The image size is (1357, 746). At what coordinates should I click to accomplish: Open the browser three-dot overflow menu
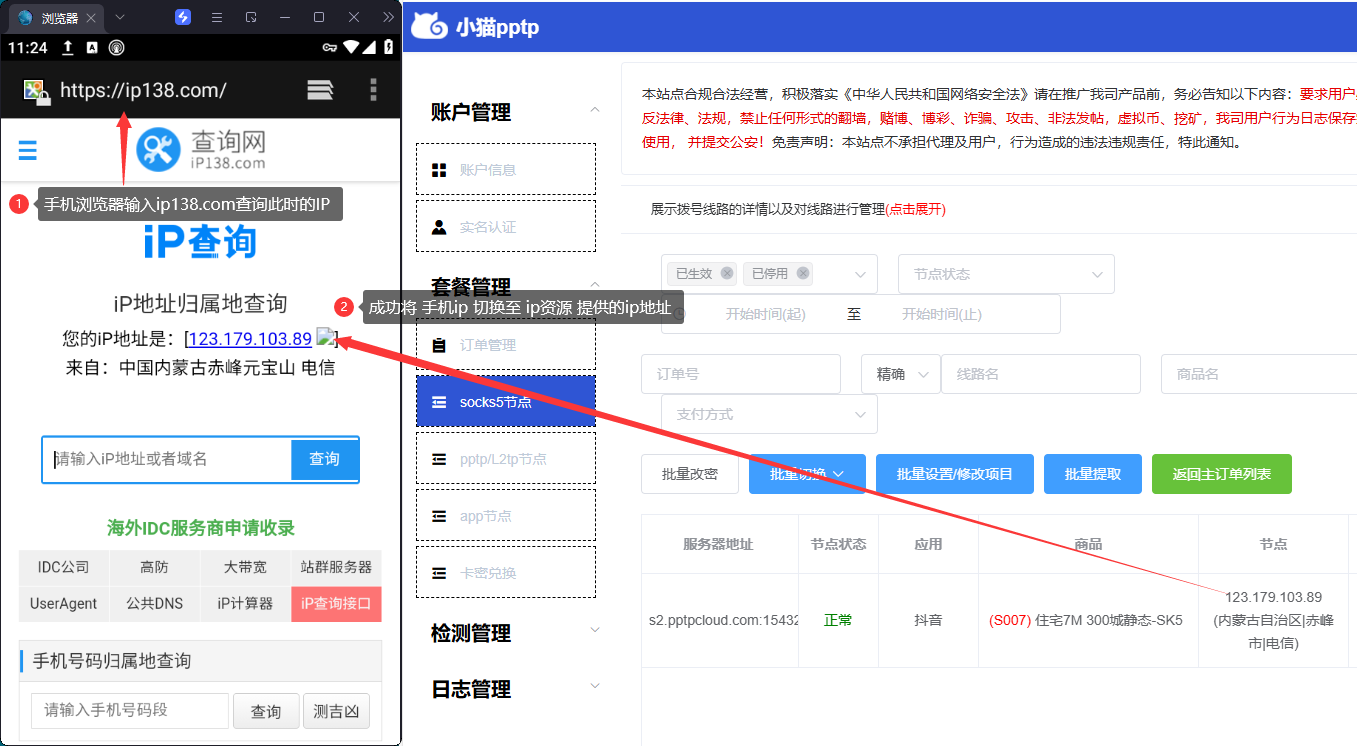(x=373, y=90)
